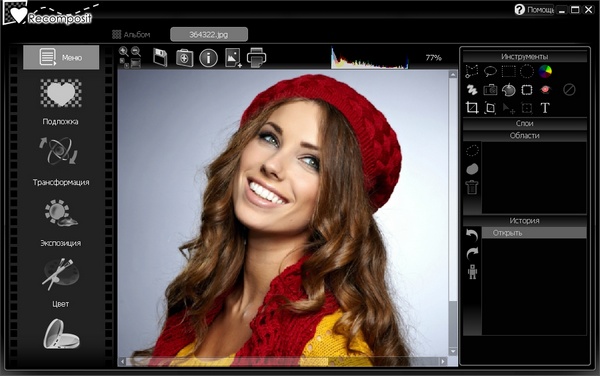
Task: Click the print icon in toolbar
Action: (x=256, y=58)
